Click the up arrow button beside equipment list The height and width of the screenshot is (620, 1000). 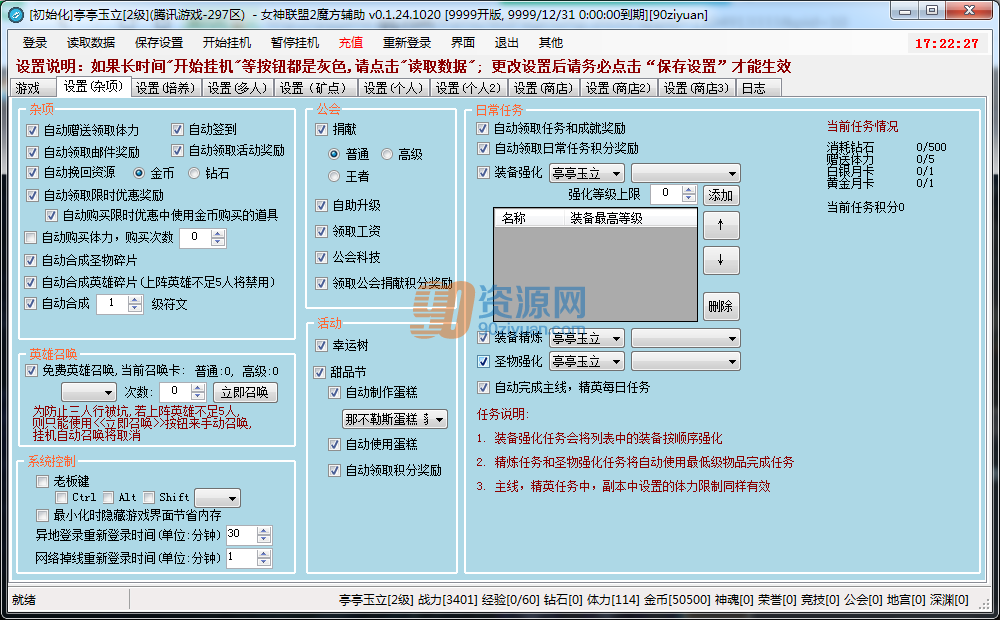point(721,225)
